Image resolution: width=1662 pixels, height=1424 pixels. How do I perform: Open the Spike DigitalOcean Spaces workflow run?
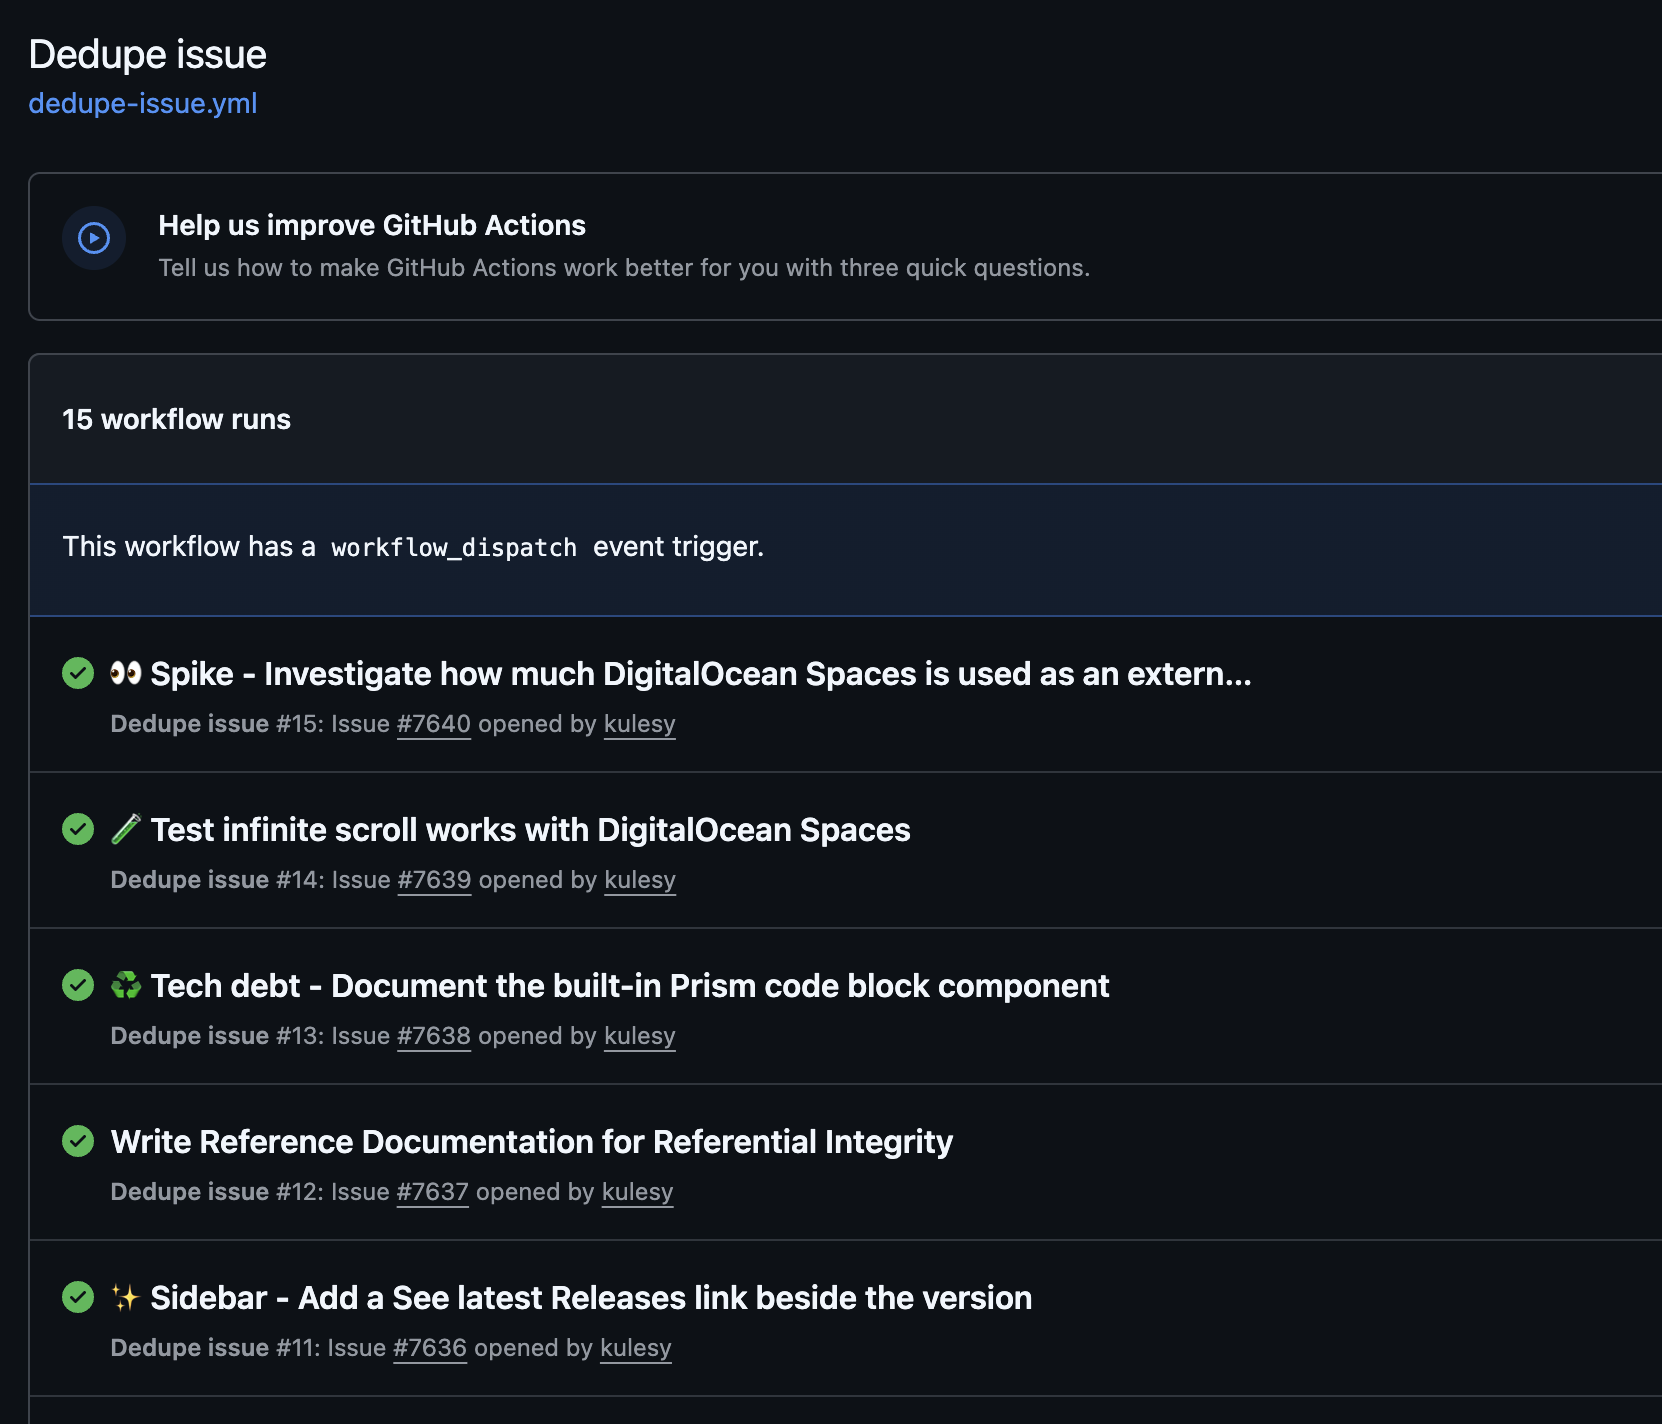point(701,674)
